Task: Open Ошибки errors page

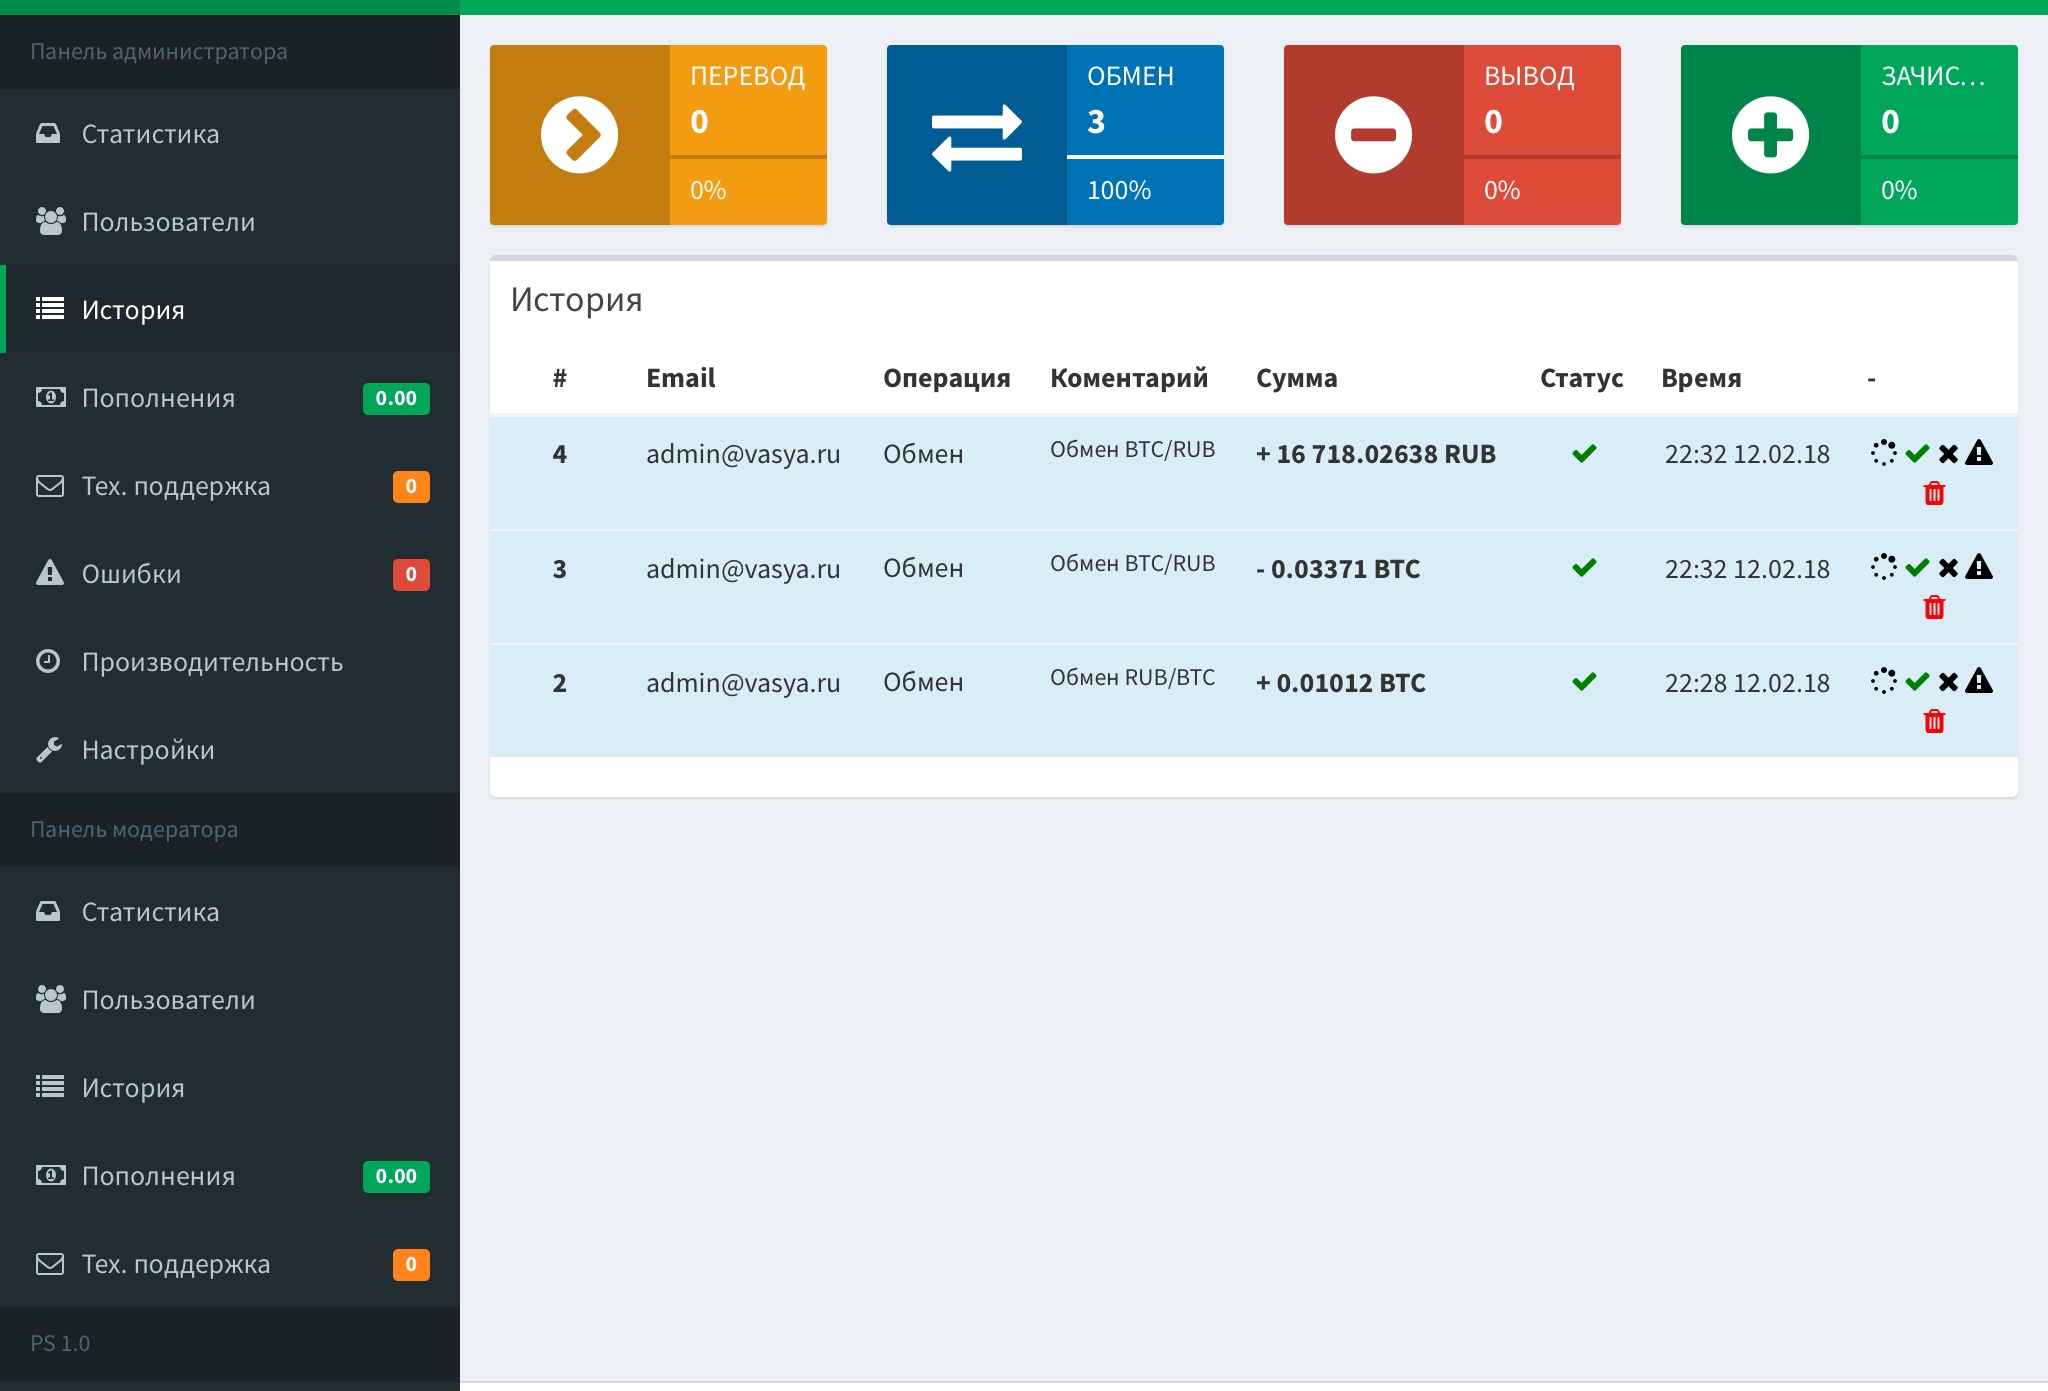Action: click(131, 574)
